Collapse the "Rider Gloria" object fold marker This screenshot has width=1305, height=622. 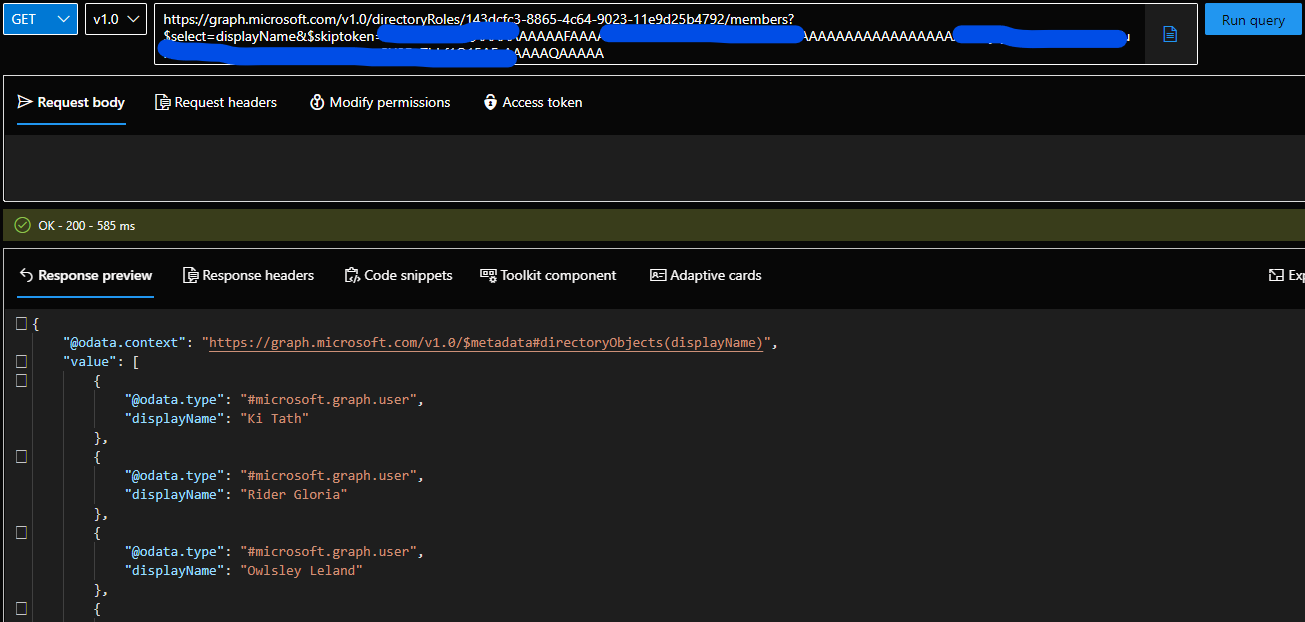coord(21,456)
